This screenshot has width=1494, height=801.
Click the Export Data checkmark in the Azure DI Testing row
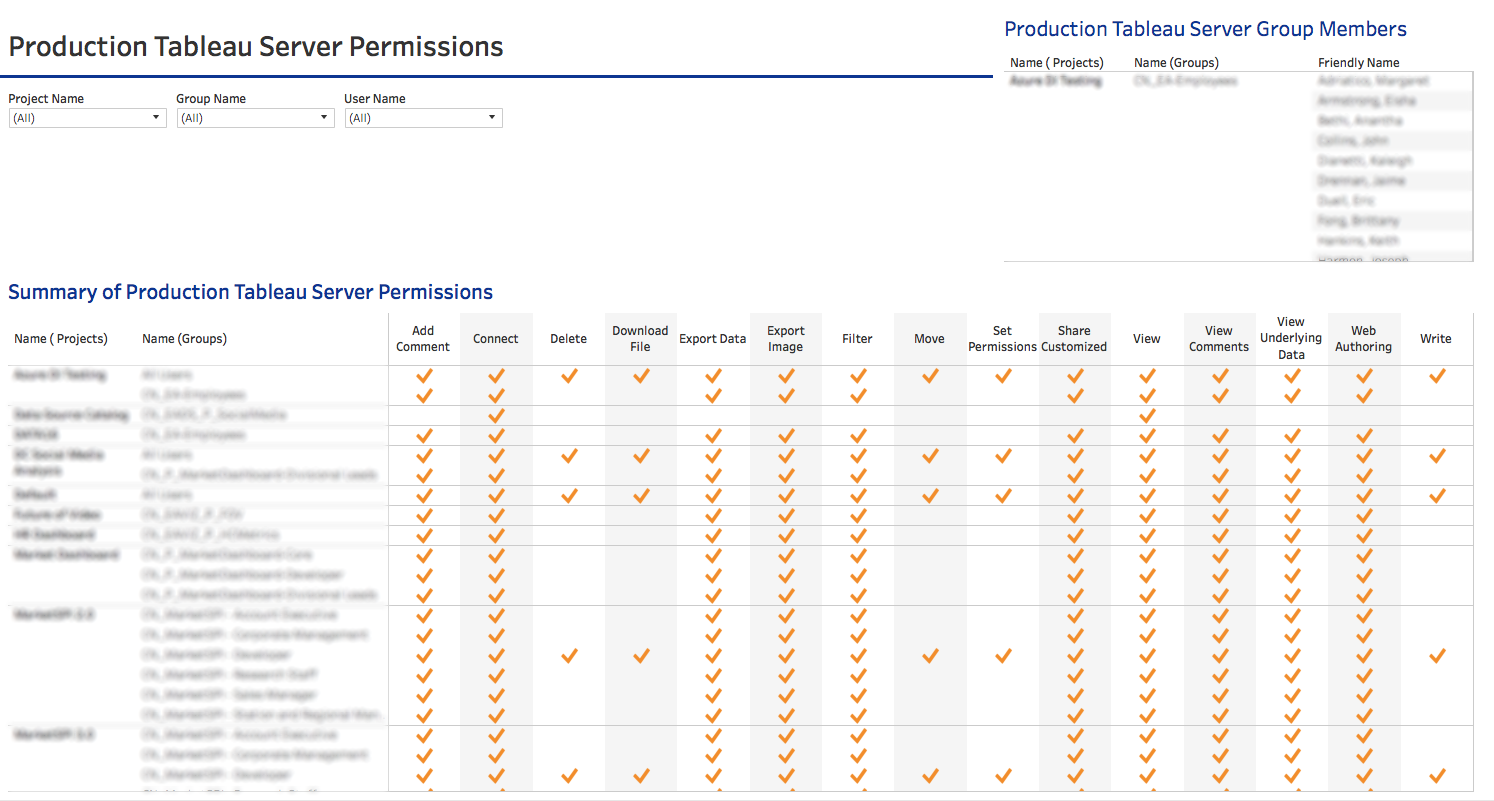point(712,375)
